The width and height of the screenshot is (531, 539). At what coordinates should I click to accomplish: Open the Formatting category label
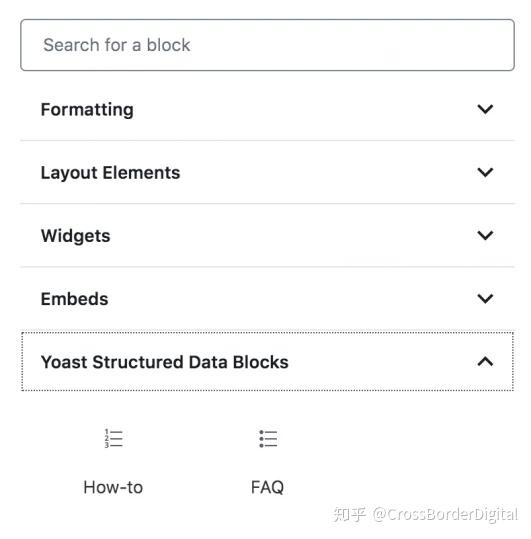(x=87, y=110)
